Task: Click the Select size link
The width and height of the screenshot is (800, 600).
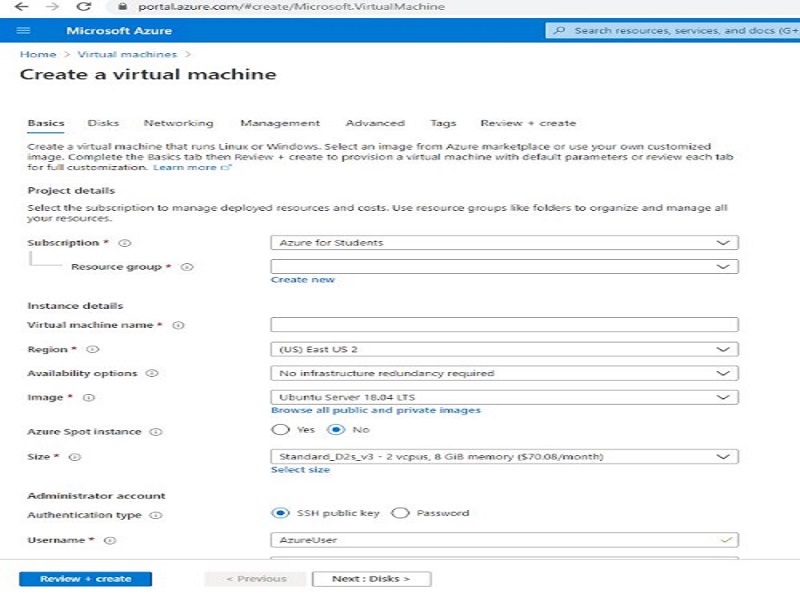Action: [300, 469]
